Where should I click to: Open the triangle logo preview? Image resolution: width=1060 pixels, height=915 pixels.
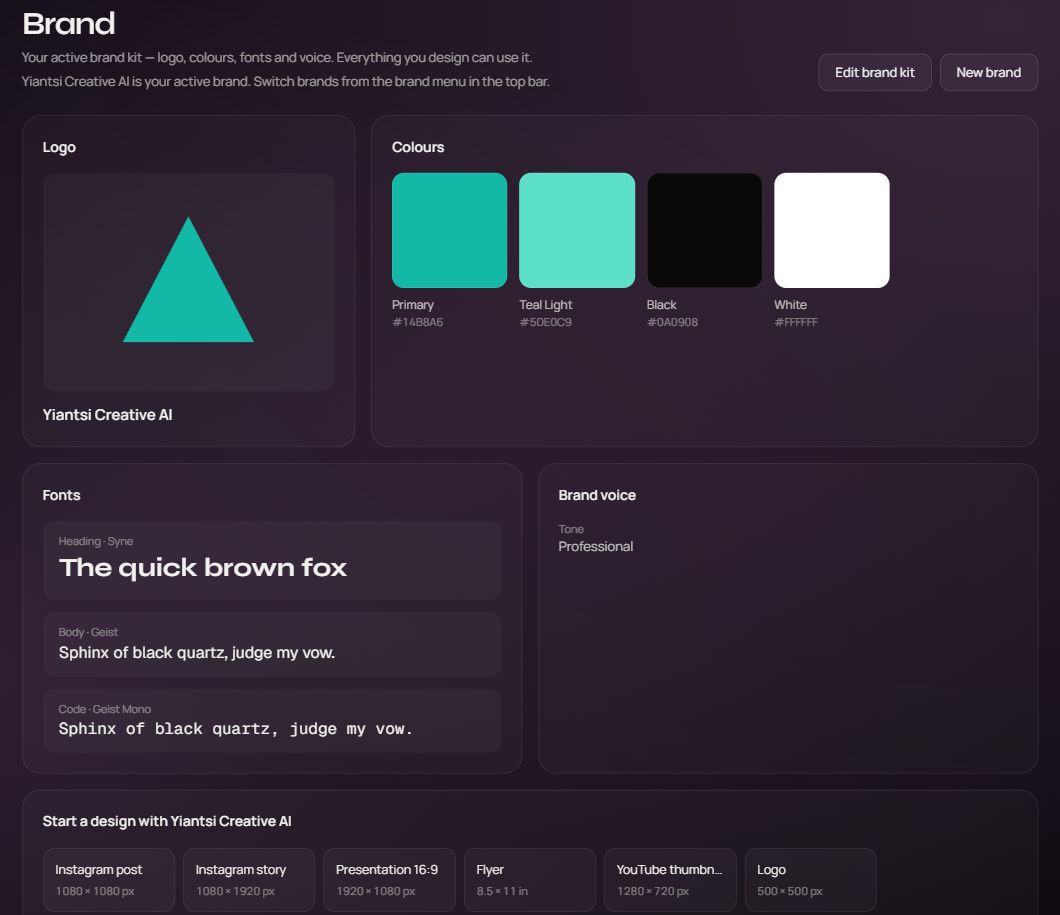coord(189,282)
